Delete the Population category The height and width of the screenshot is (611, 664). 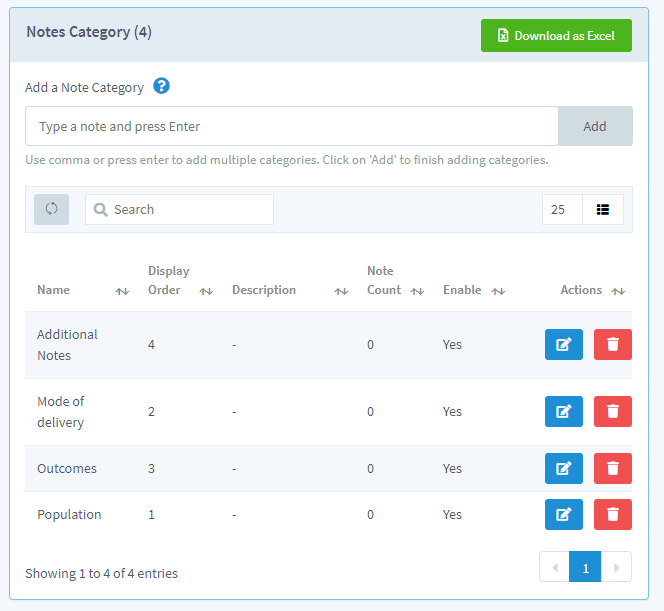pyautogui.click(x=613, y=514)
